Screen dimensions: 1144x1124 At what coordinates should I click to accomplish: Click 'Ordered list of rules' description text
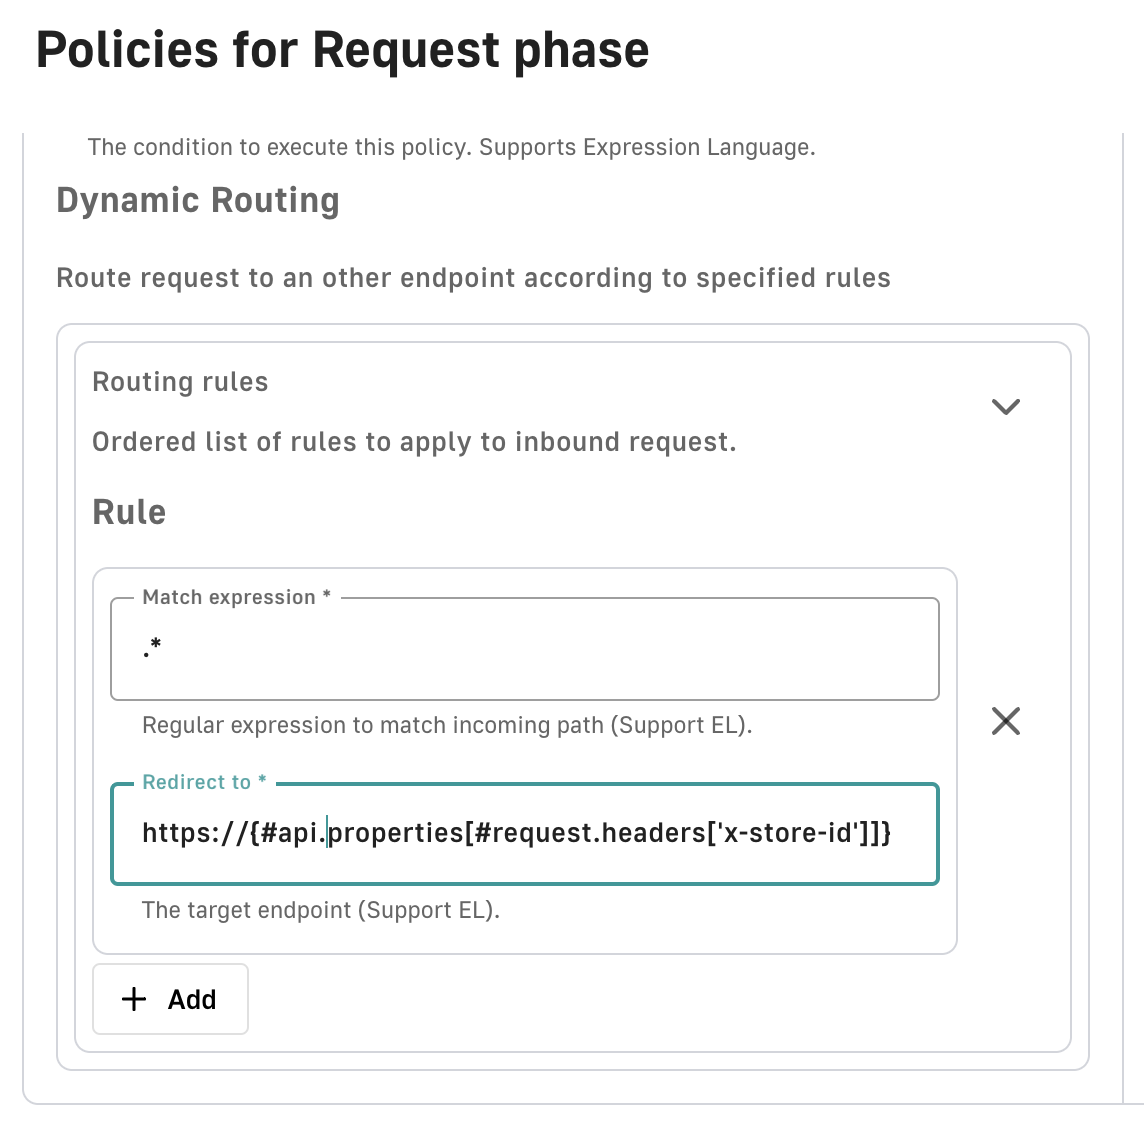point(414,442)
